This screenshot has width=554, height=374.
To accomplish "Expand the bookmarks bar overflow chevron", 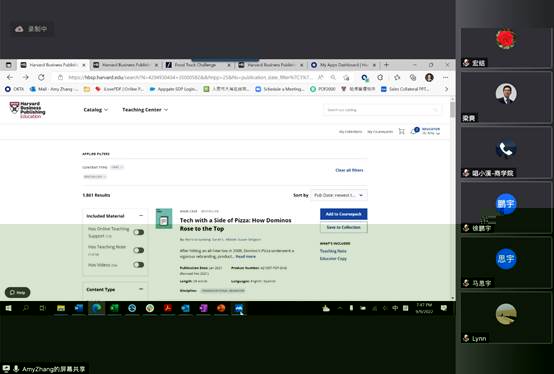I will point(446,89).
